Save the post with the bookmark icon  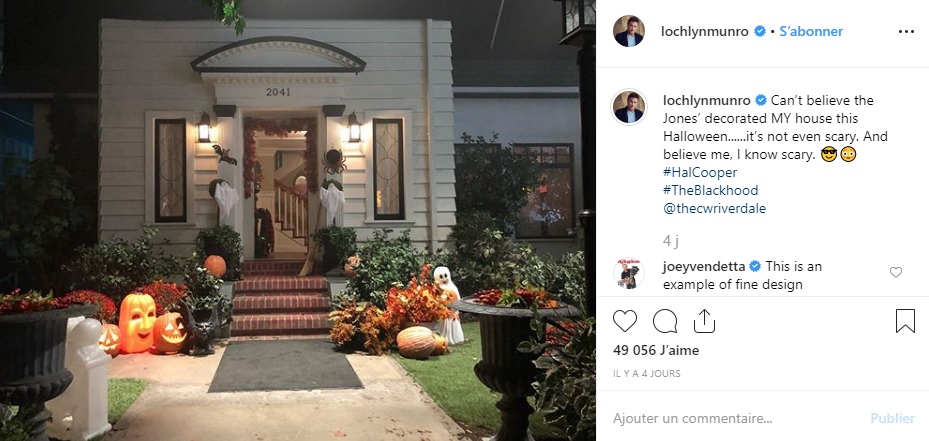pos(905,321)
